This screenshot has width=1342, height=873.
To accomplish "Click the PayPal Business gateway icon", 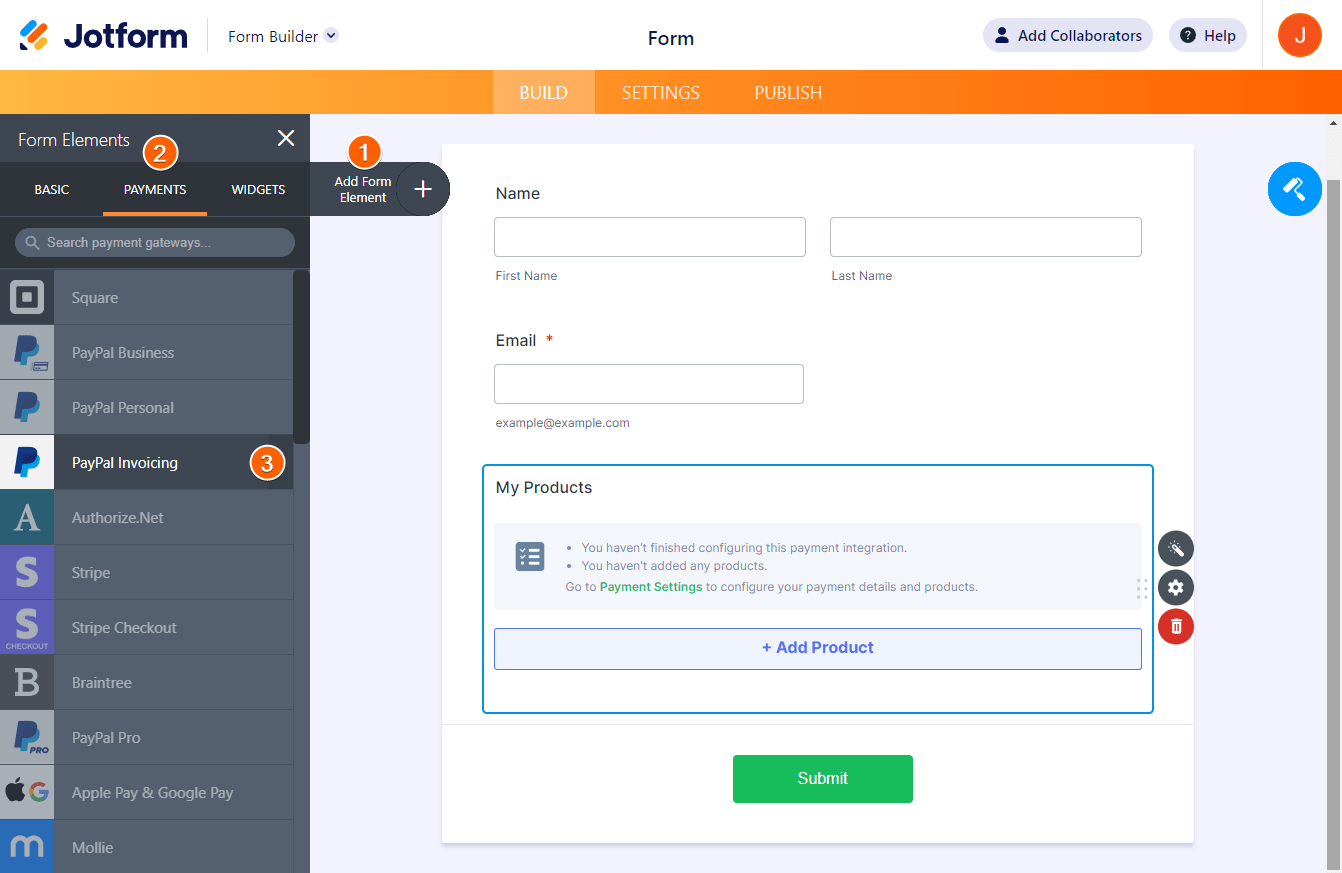I will (27, 352).
